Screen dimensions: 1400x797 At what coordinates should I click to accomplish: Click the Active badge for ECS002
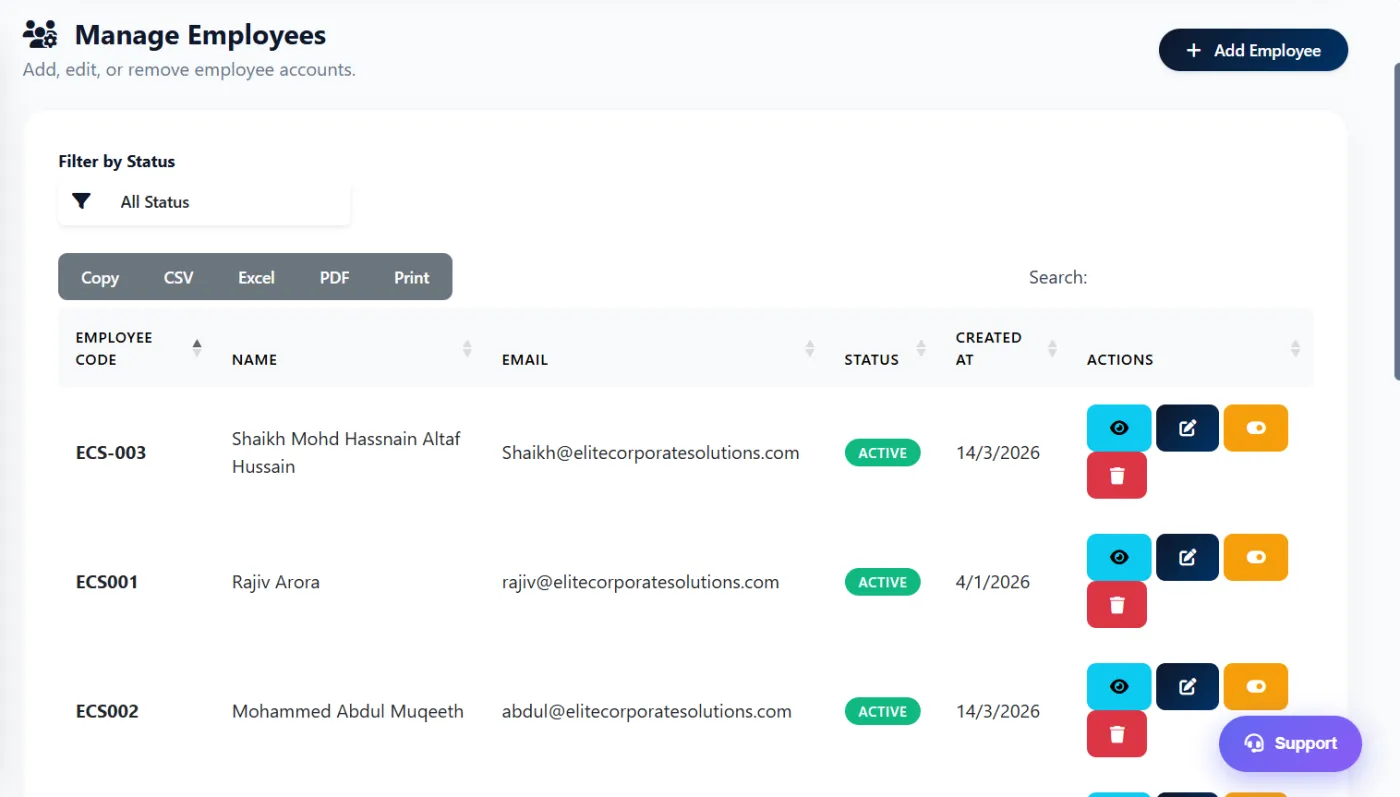click(882, 711)
